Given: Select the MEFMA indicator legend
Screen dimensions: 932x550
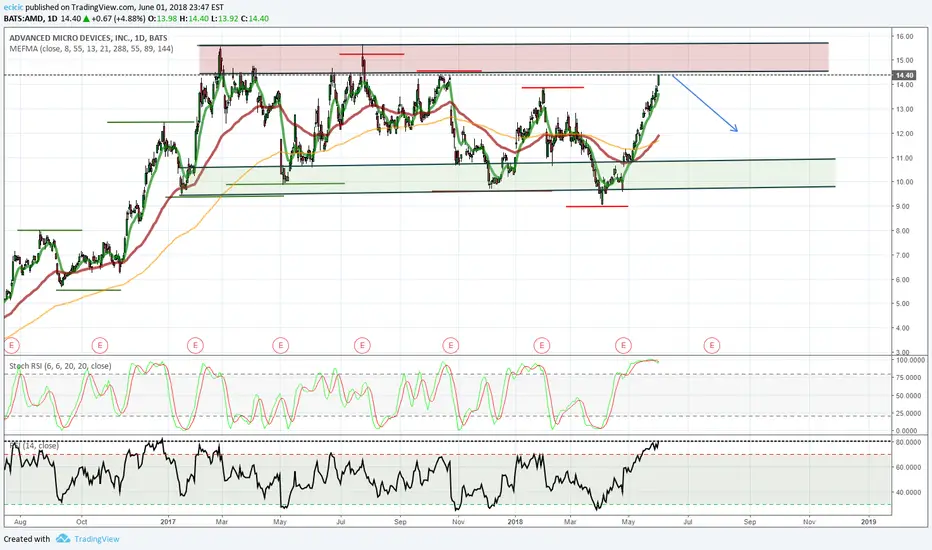Looking at the screenshot, I should [92, 49].
